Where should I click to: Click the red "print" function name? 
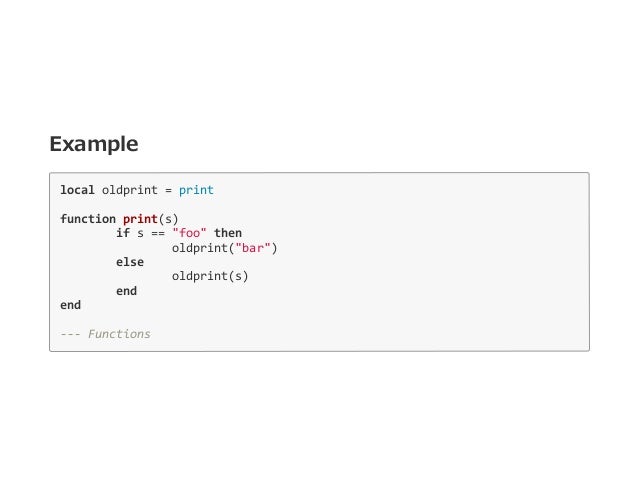tap(140, 218)
